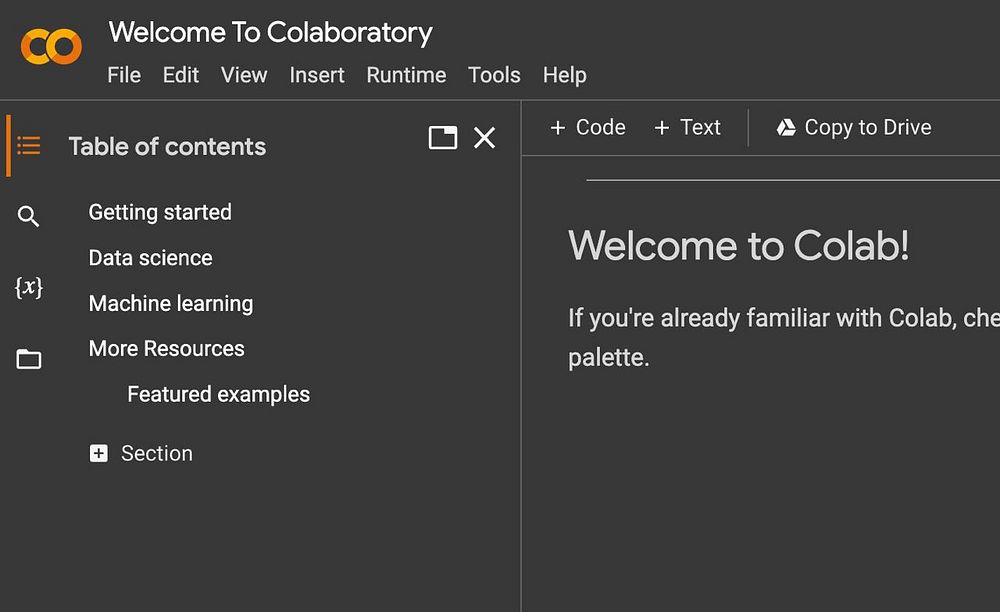Pop out Table of contents into new tab
This screenshot has width=1000, height=612.
[x=442, y=138]
